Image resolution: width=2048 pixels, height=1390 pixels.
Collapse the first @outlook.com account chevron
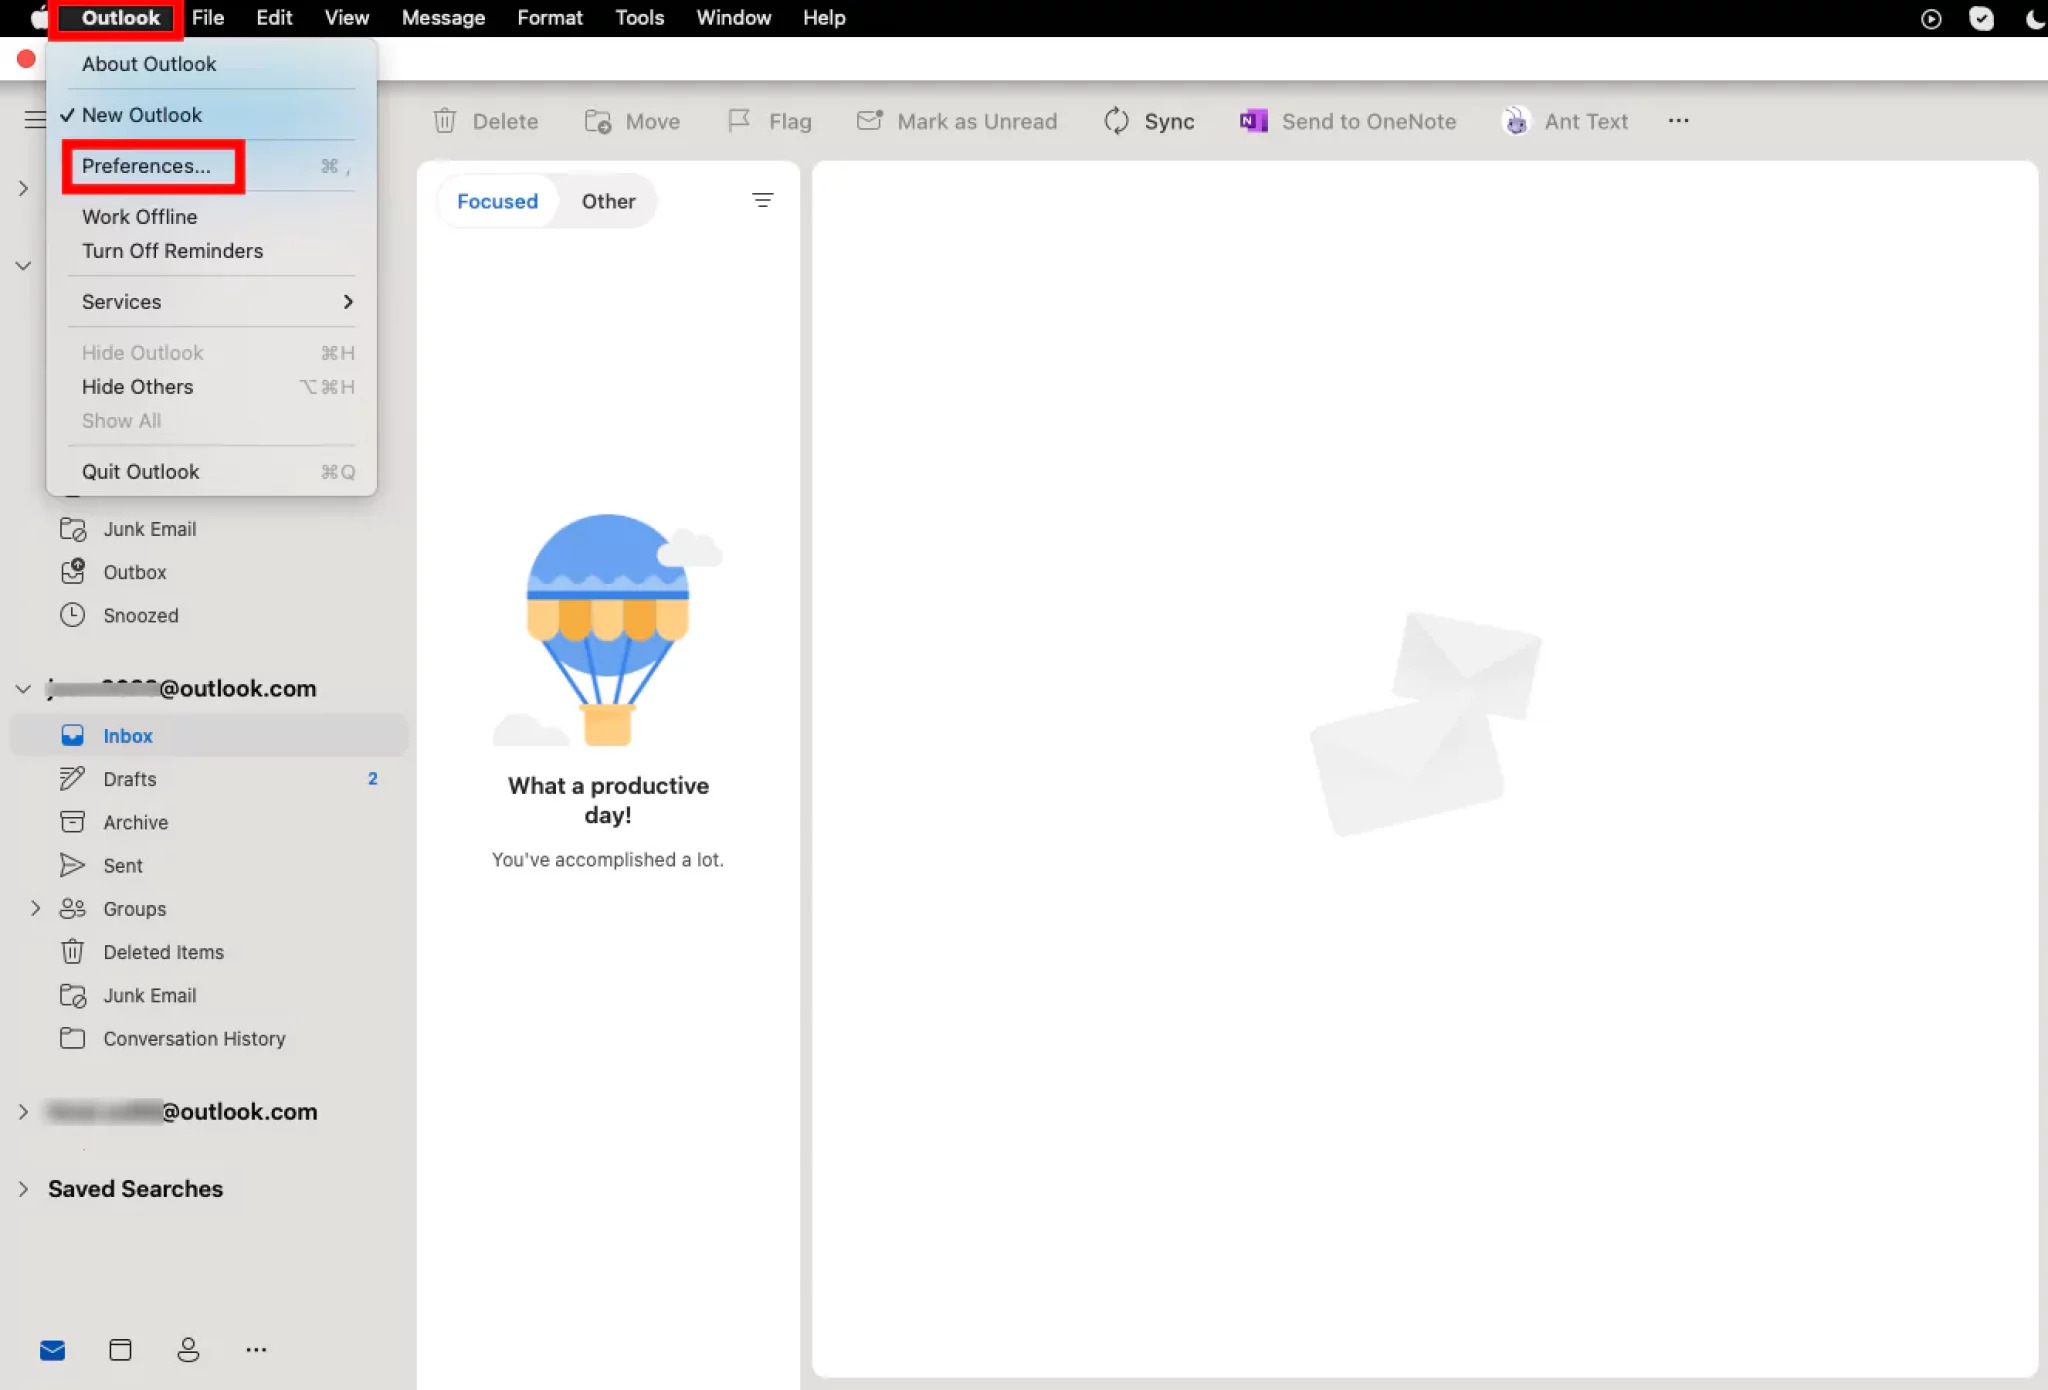(x=23, y=688)
